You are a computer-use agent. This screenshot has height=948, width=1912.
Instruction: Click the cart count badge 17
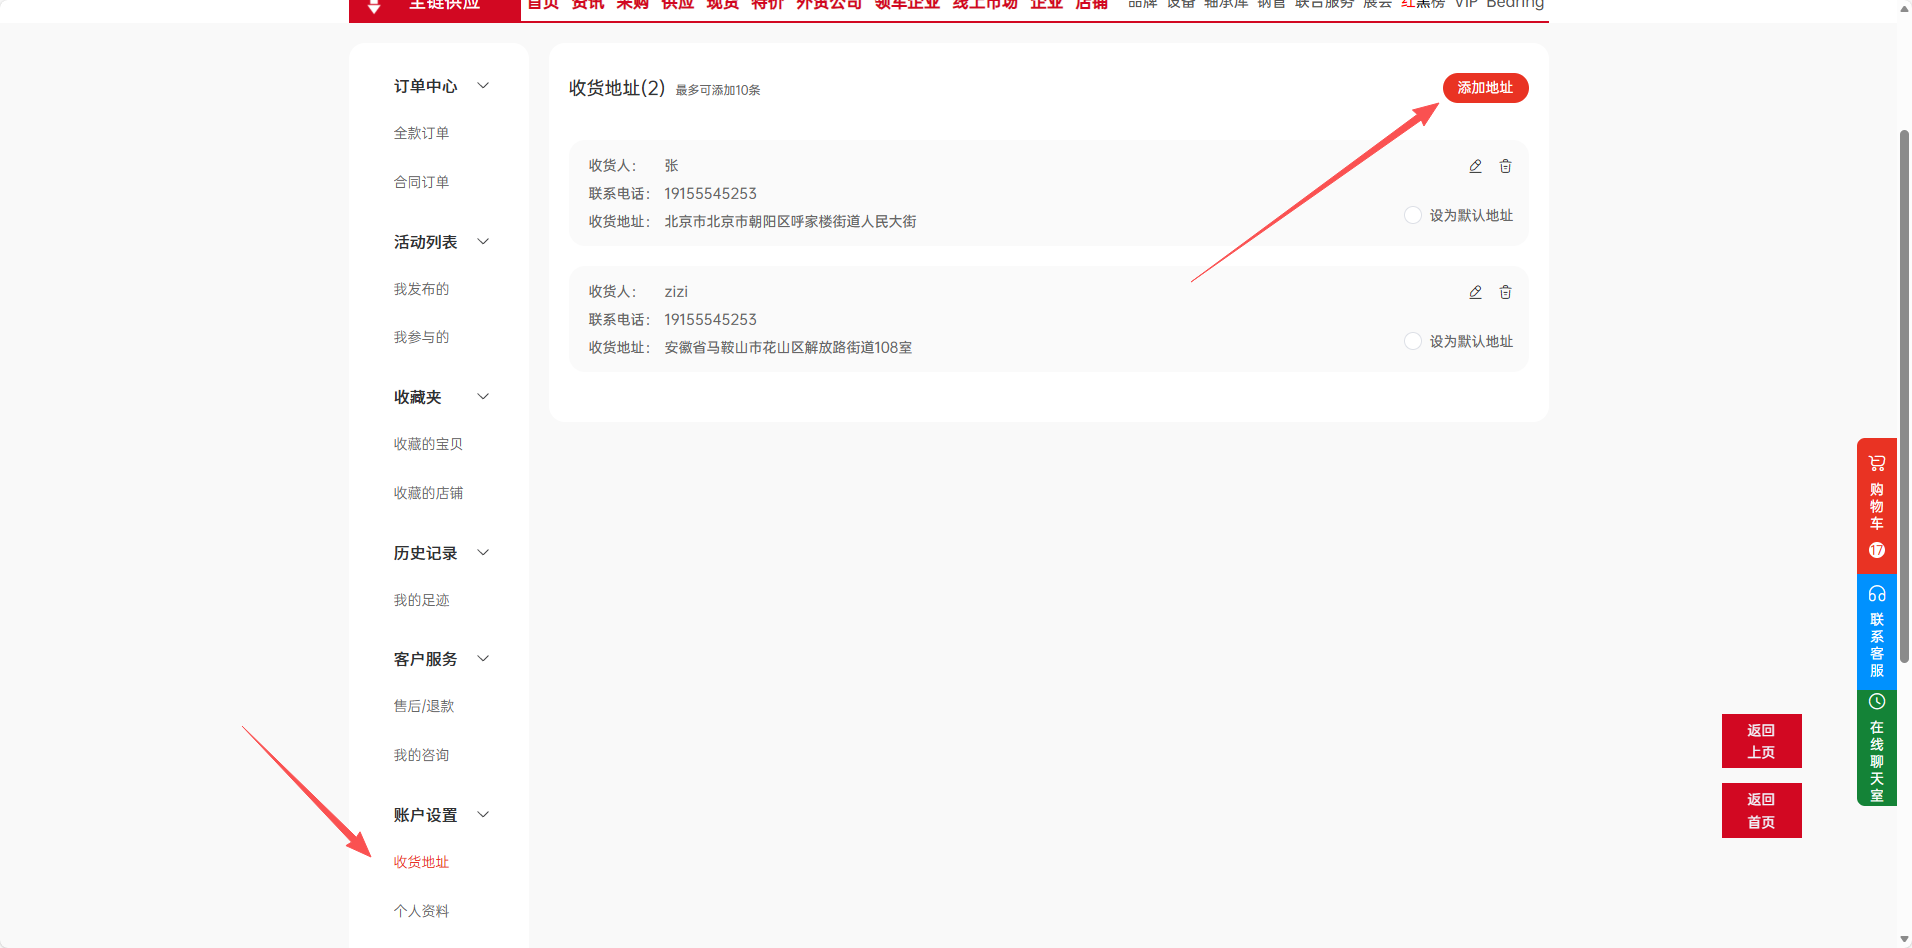pyautogui.click(x=1876, y=550)
